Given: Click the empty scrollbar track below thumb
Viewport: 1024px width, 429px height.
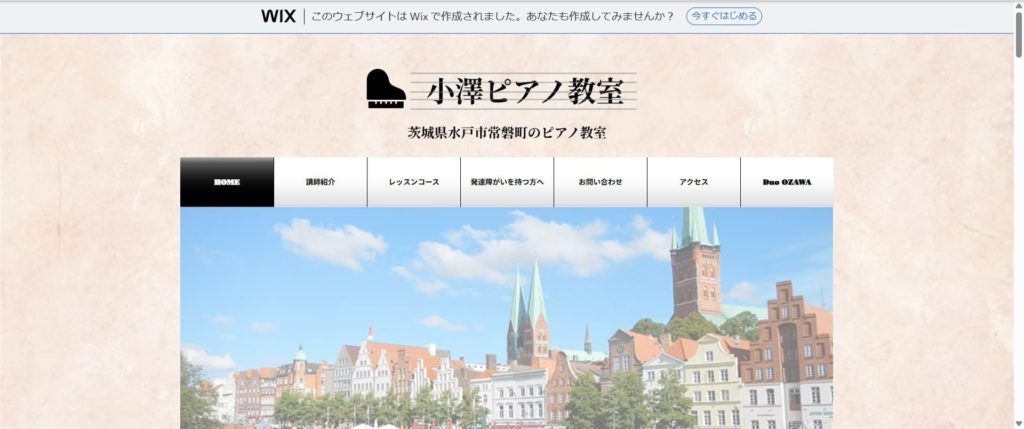Looking at the screenshot, I should click(1017, 250).
